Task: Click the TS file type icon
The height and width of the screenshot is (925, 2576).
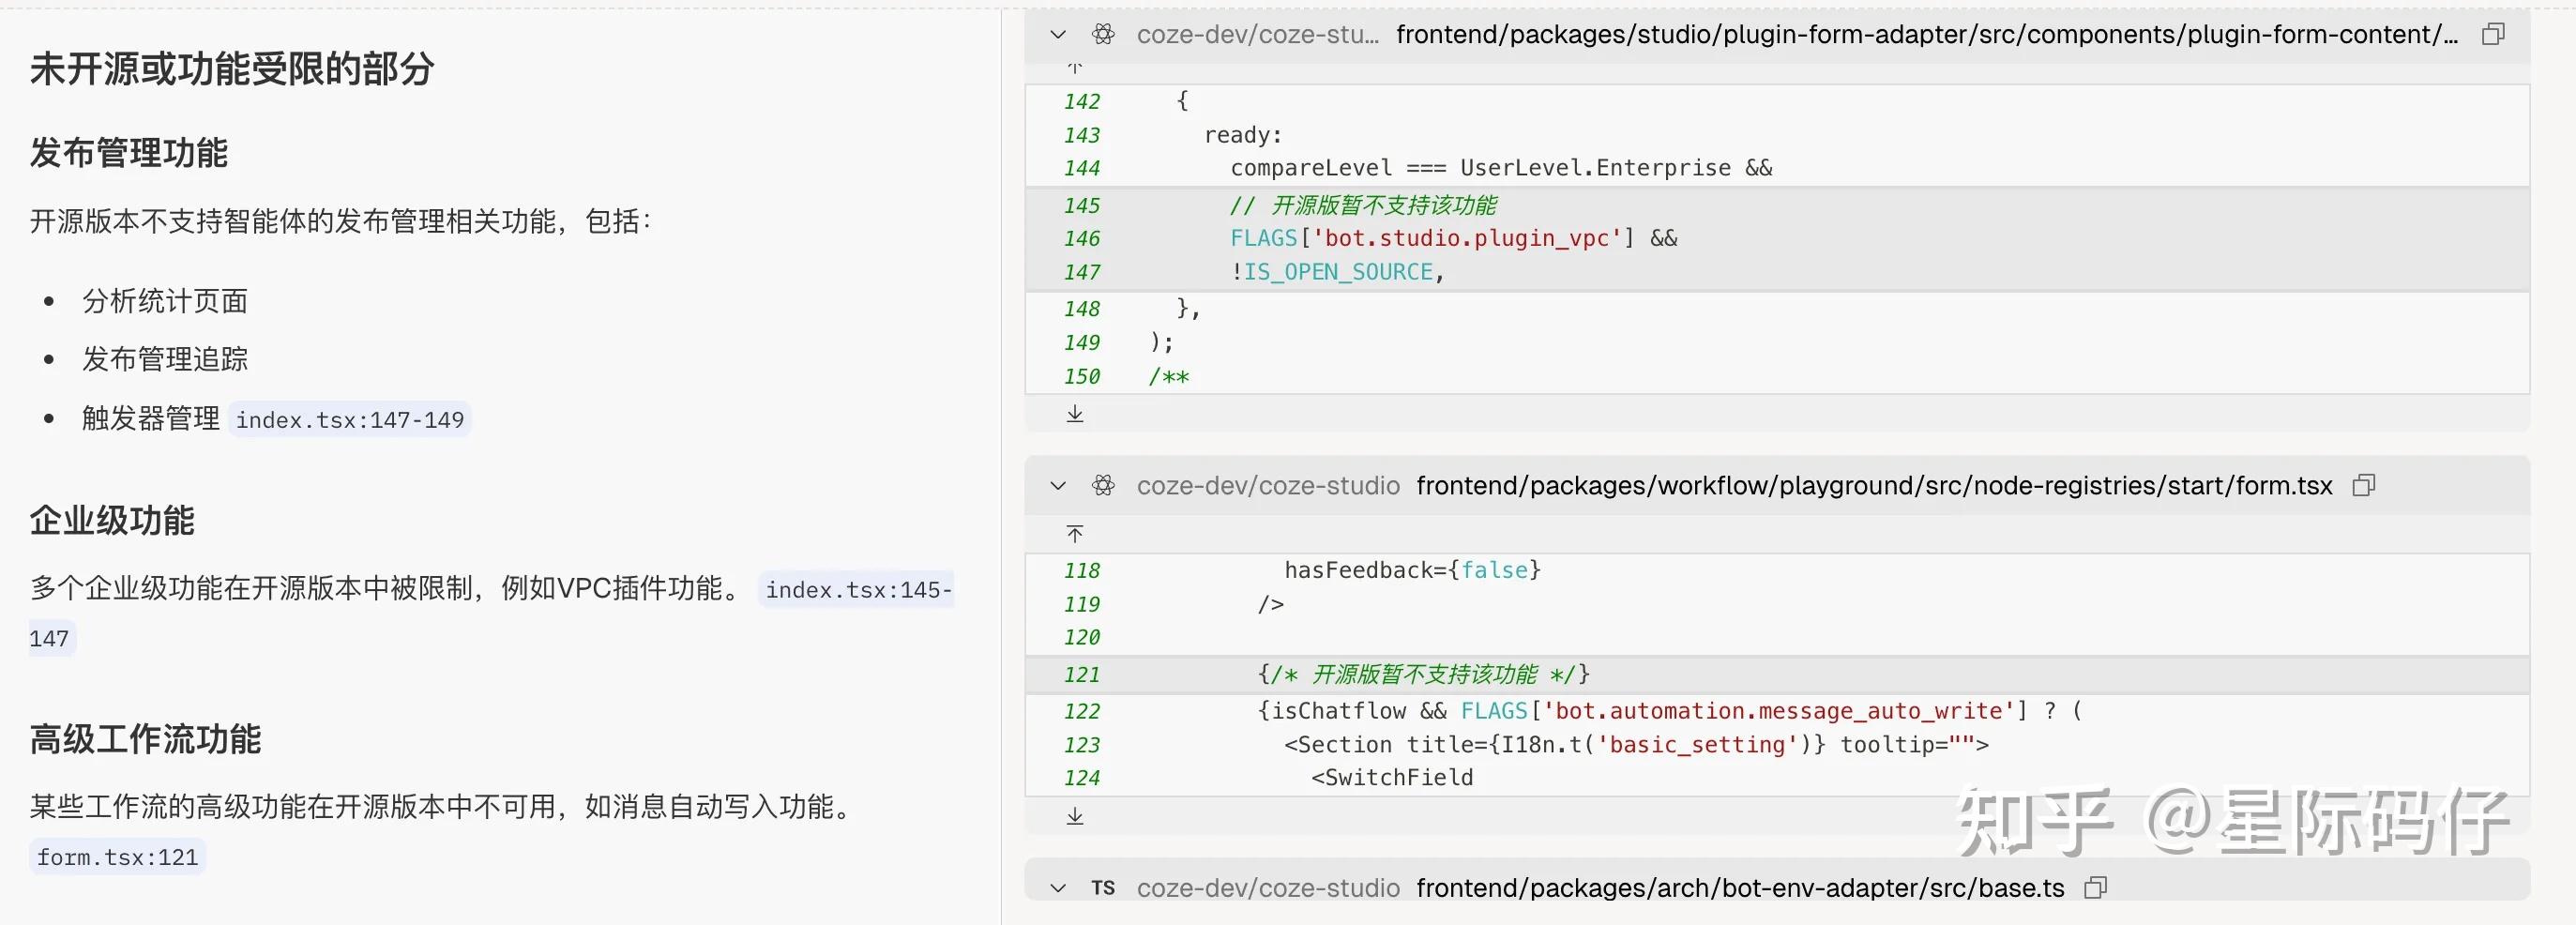Action: pyautogui.click(x=1103, y=888)
